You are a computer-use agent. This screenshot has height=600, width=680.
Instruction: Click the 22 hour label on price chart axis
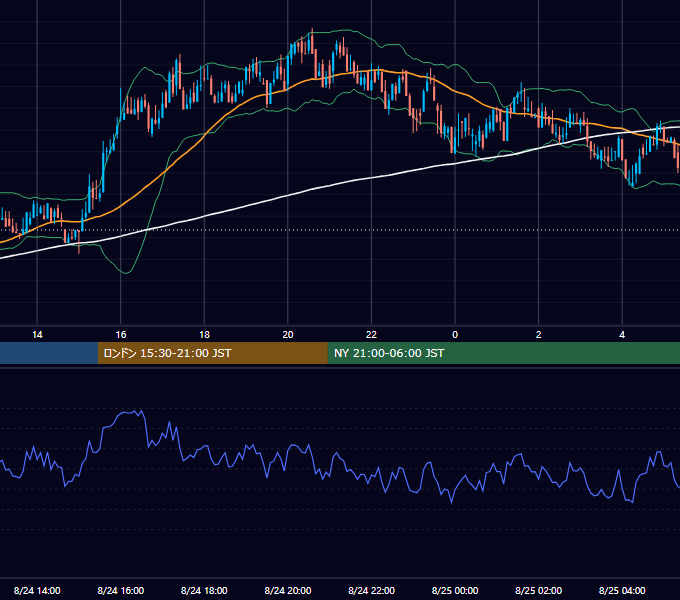[x=372, y=335]
